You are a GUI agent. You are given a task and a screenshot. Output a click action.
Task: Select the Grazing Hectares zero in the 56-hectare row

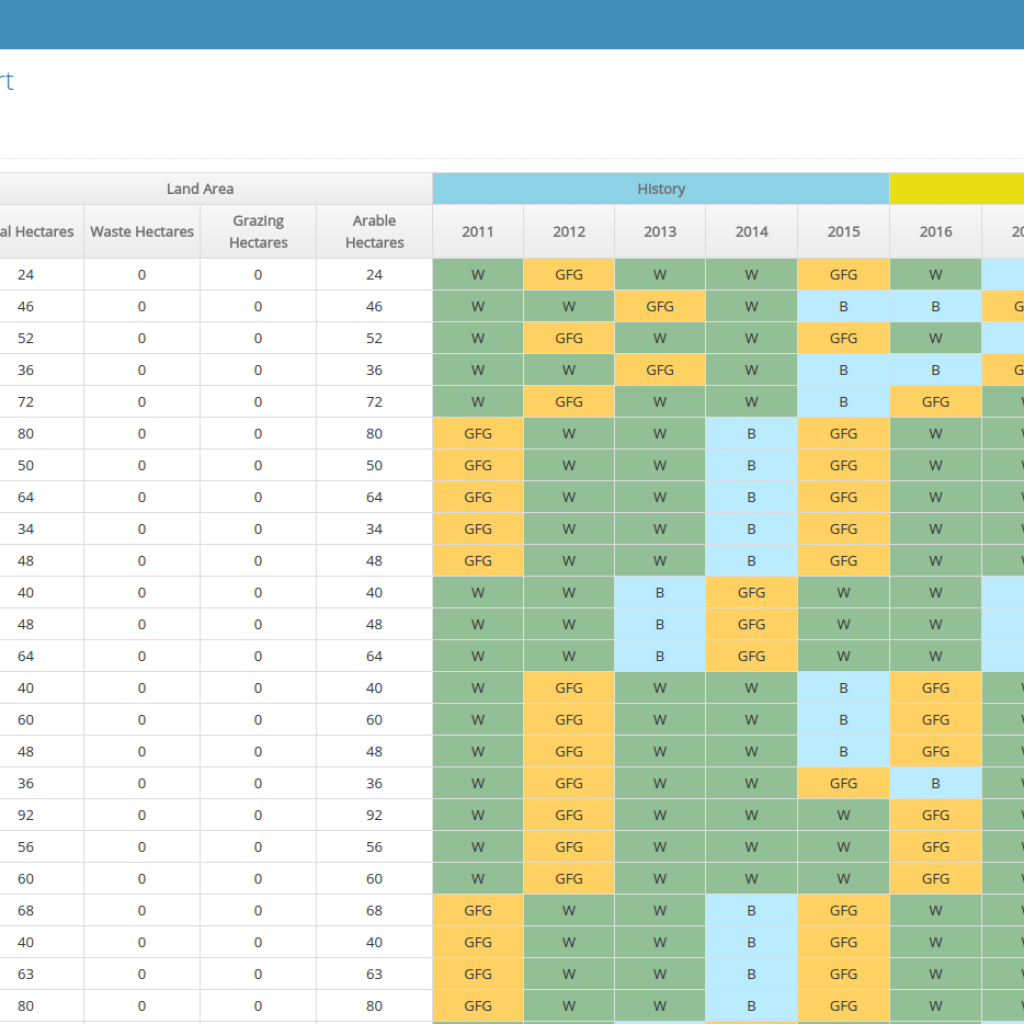point(258,847)
